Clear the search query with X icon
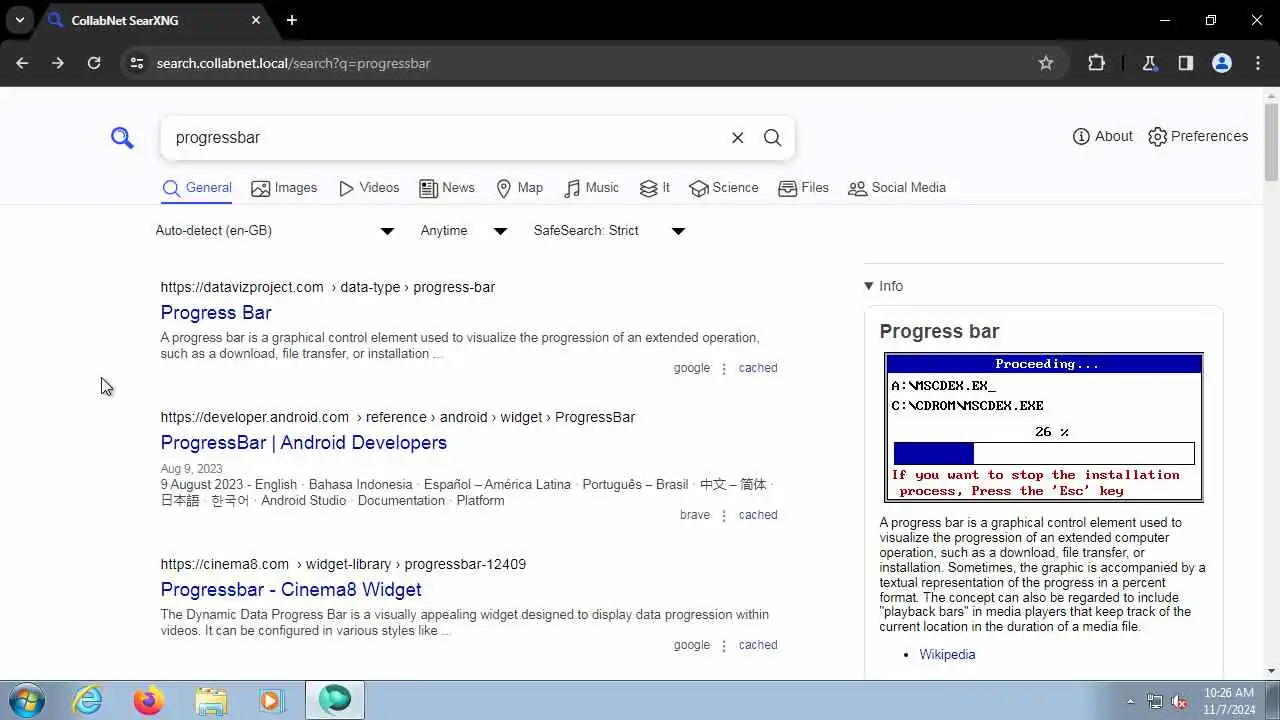 coord(738,138)
